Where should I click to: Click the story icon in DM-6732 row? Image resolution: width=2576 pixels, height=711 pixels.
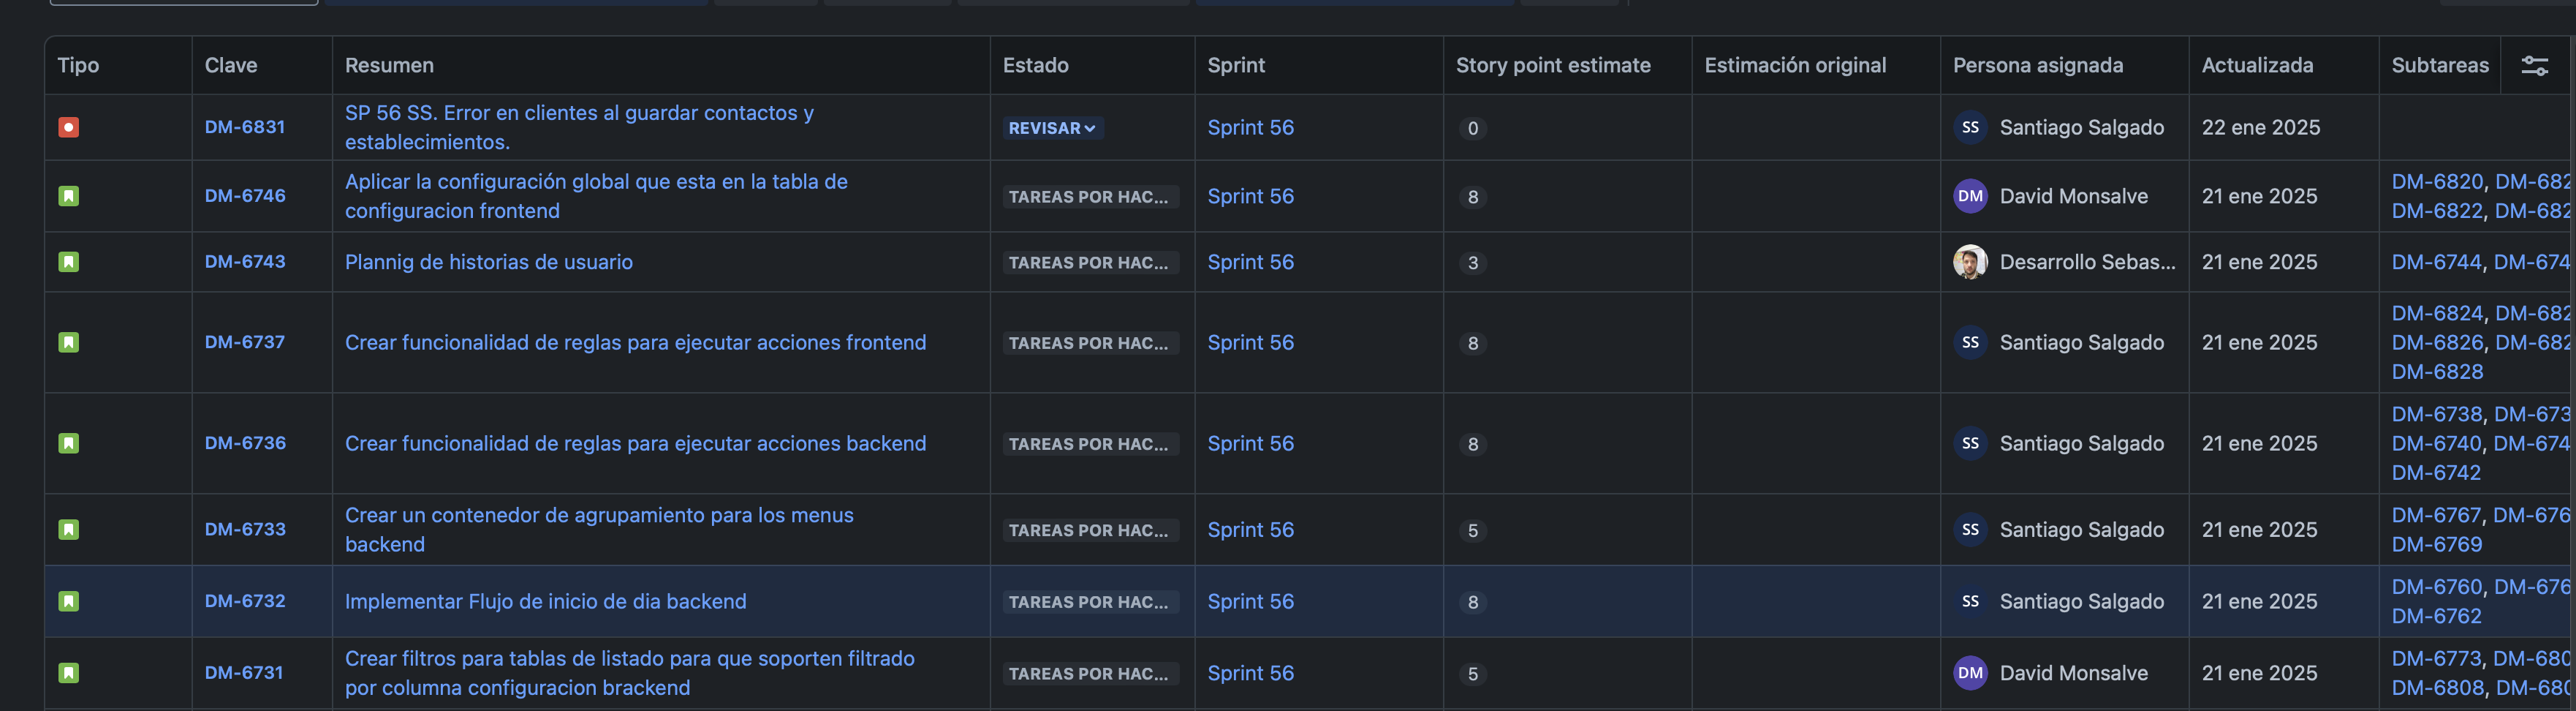(x=68, y=601)
